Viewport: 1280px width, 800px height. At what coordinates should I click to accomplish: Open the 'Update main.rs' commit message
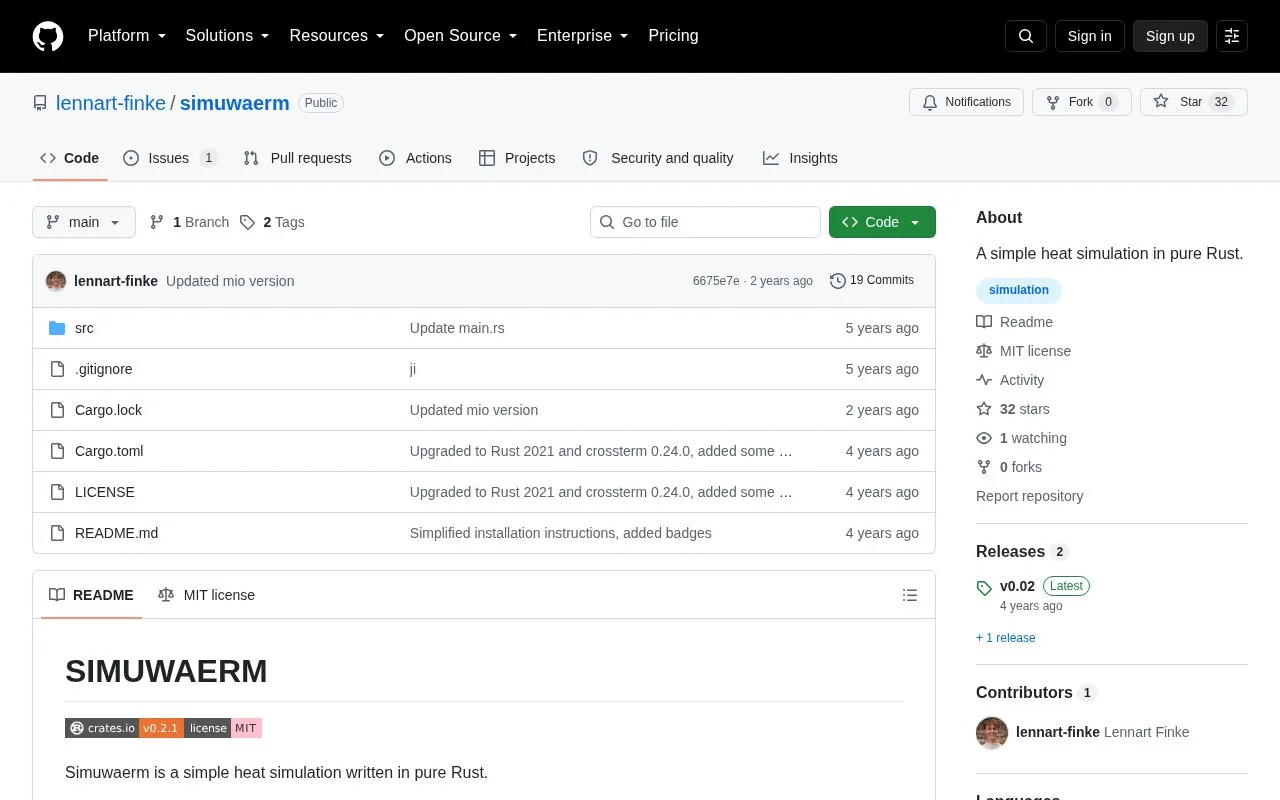click(457, 328)
